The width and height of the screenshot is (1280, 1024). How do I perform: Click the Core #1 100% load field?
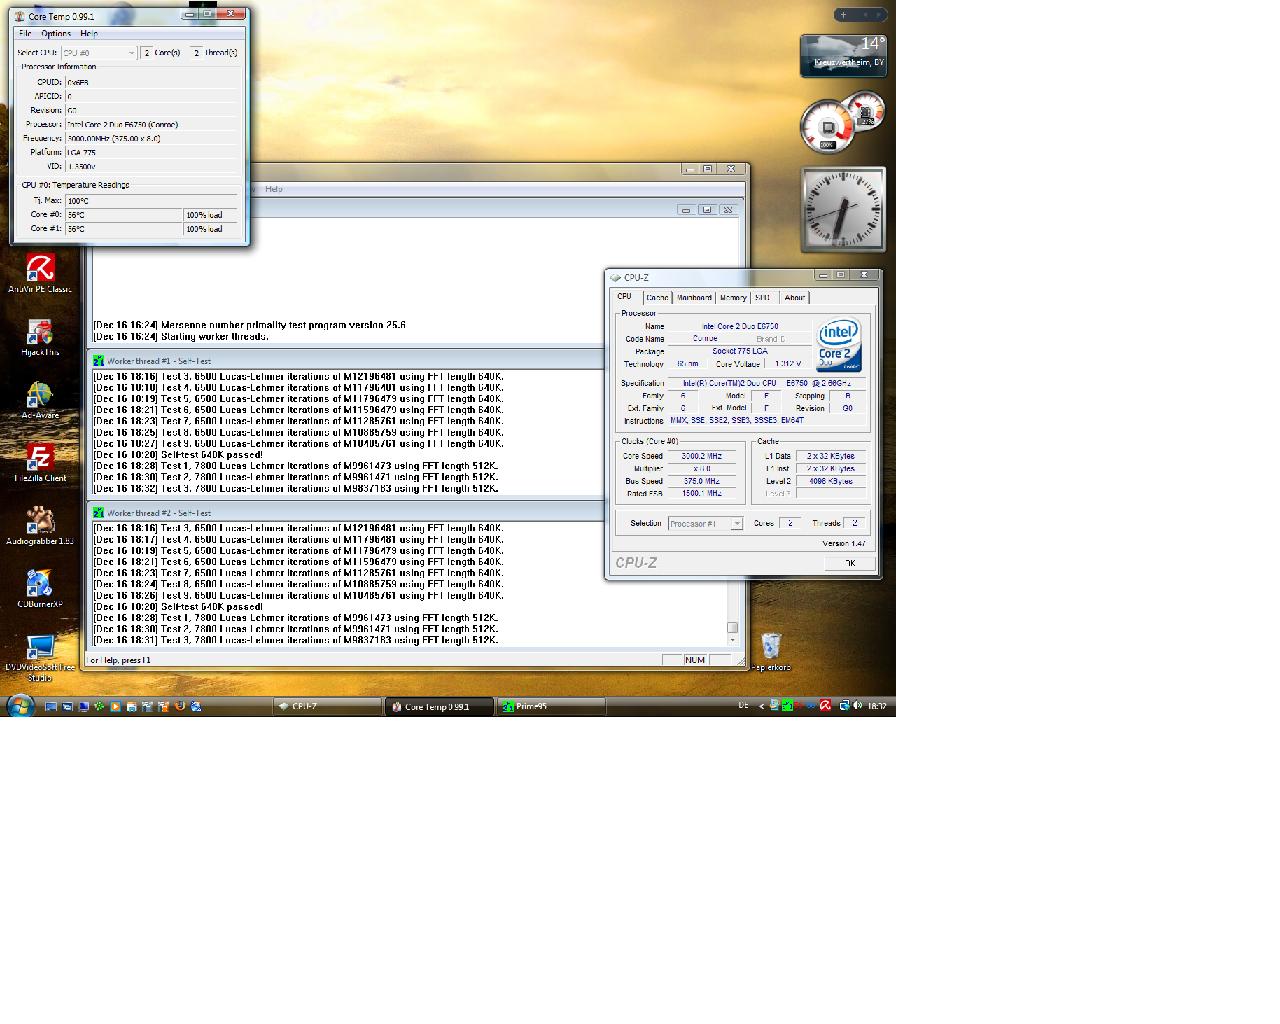212,229
